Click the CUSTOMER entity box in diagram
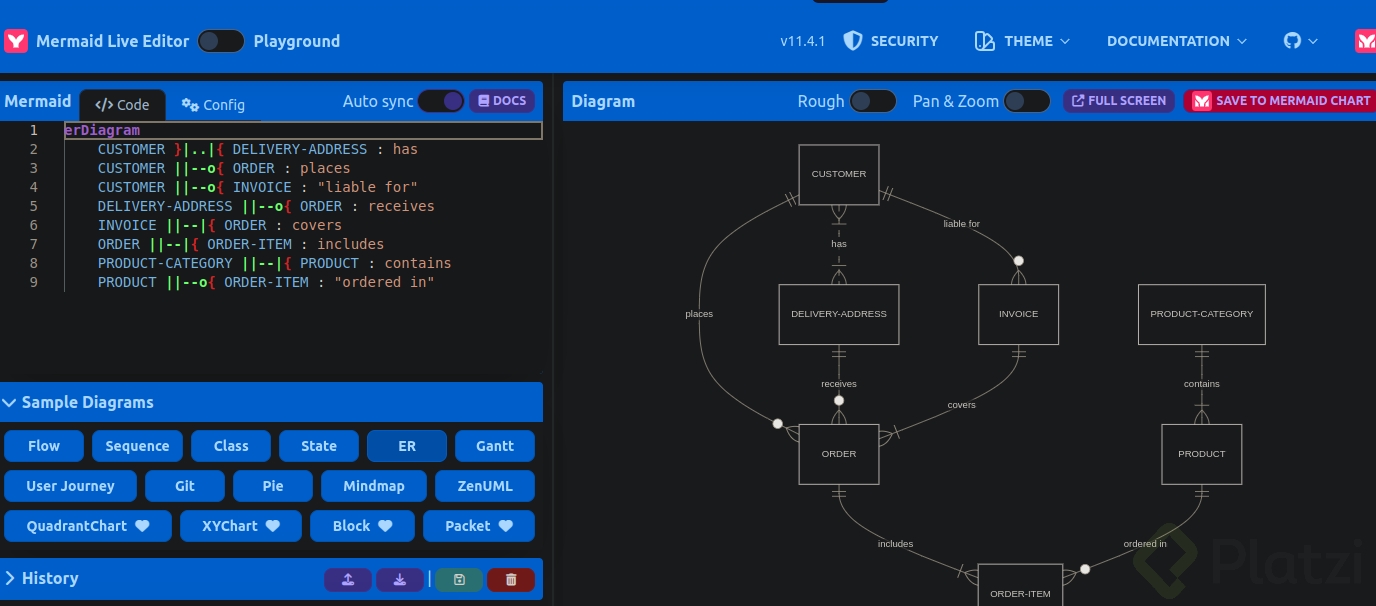The width and height of the screenshot is (1376, 606). [839, 174]
